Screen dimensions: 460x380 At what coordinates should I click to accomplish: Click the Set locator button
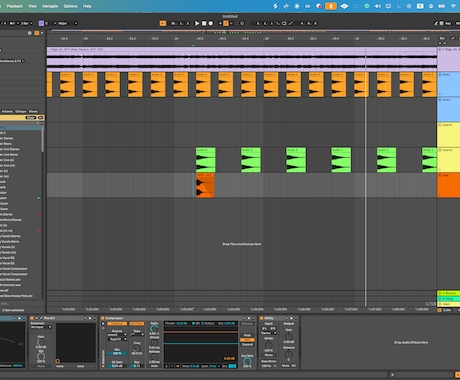442,38
